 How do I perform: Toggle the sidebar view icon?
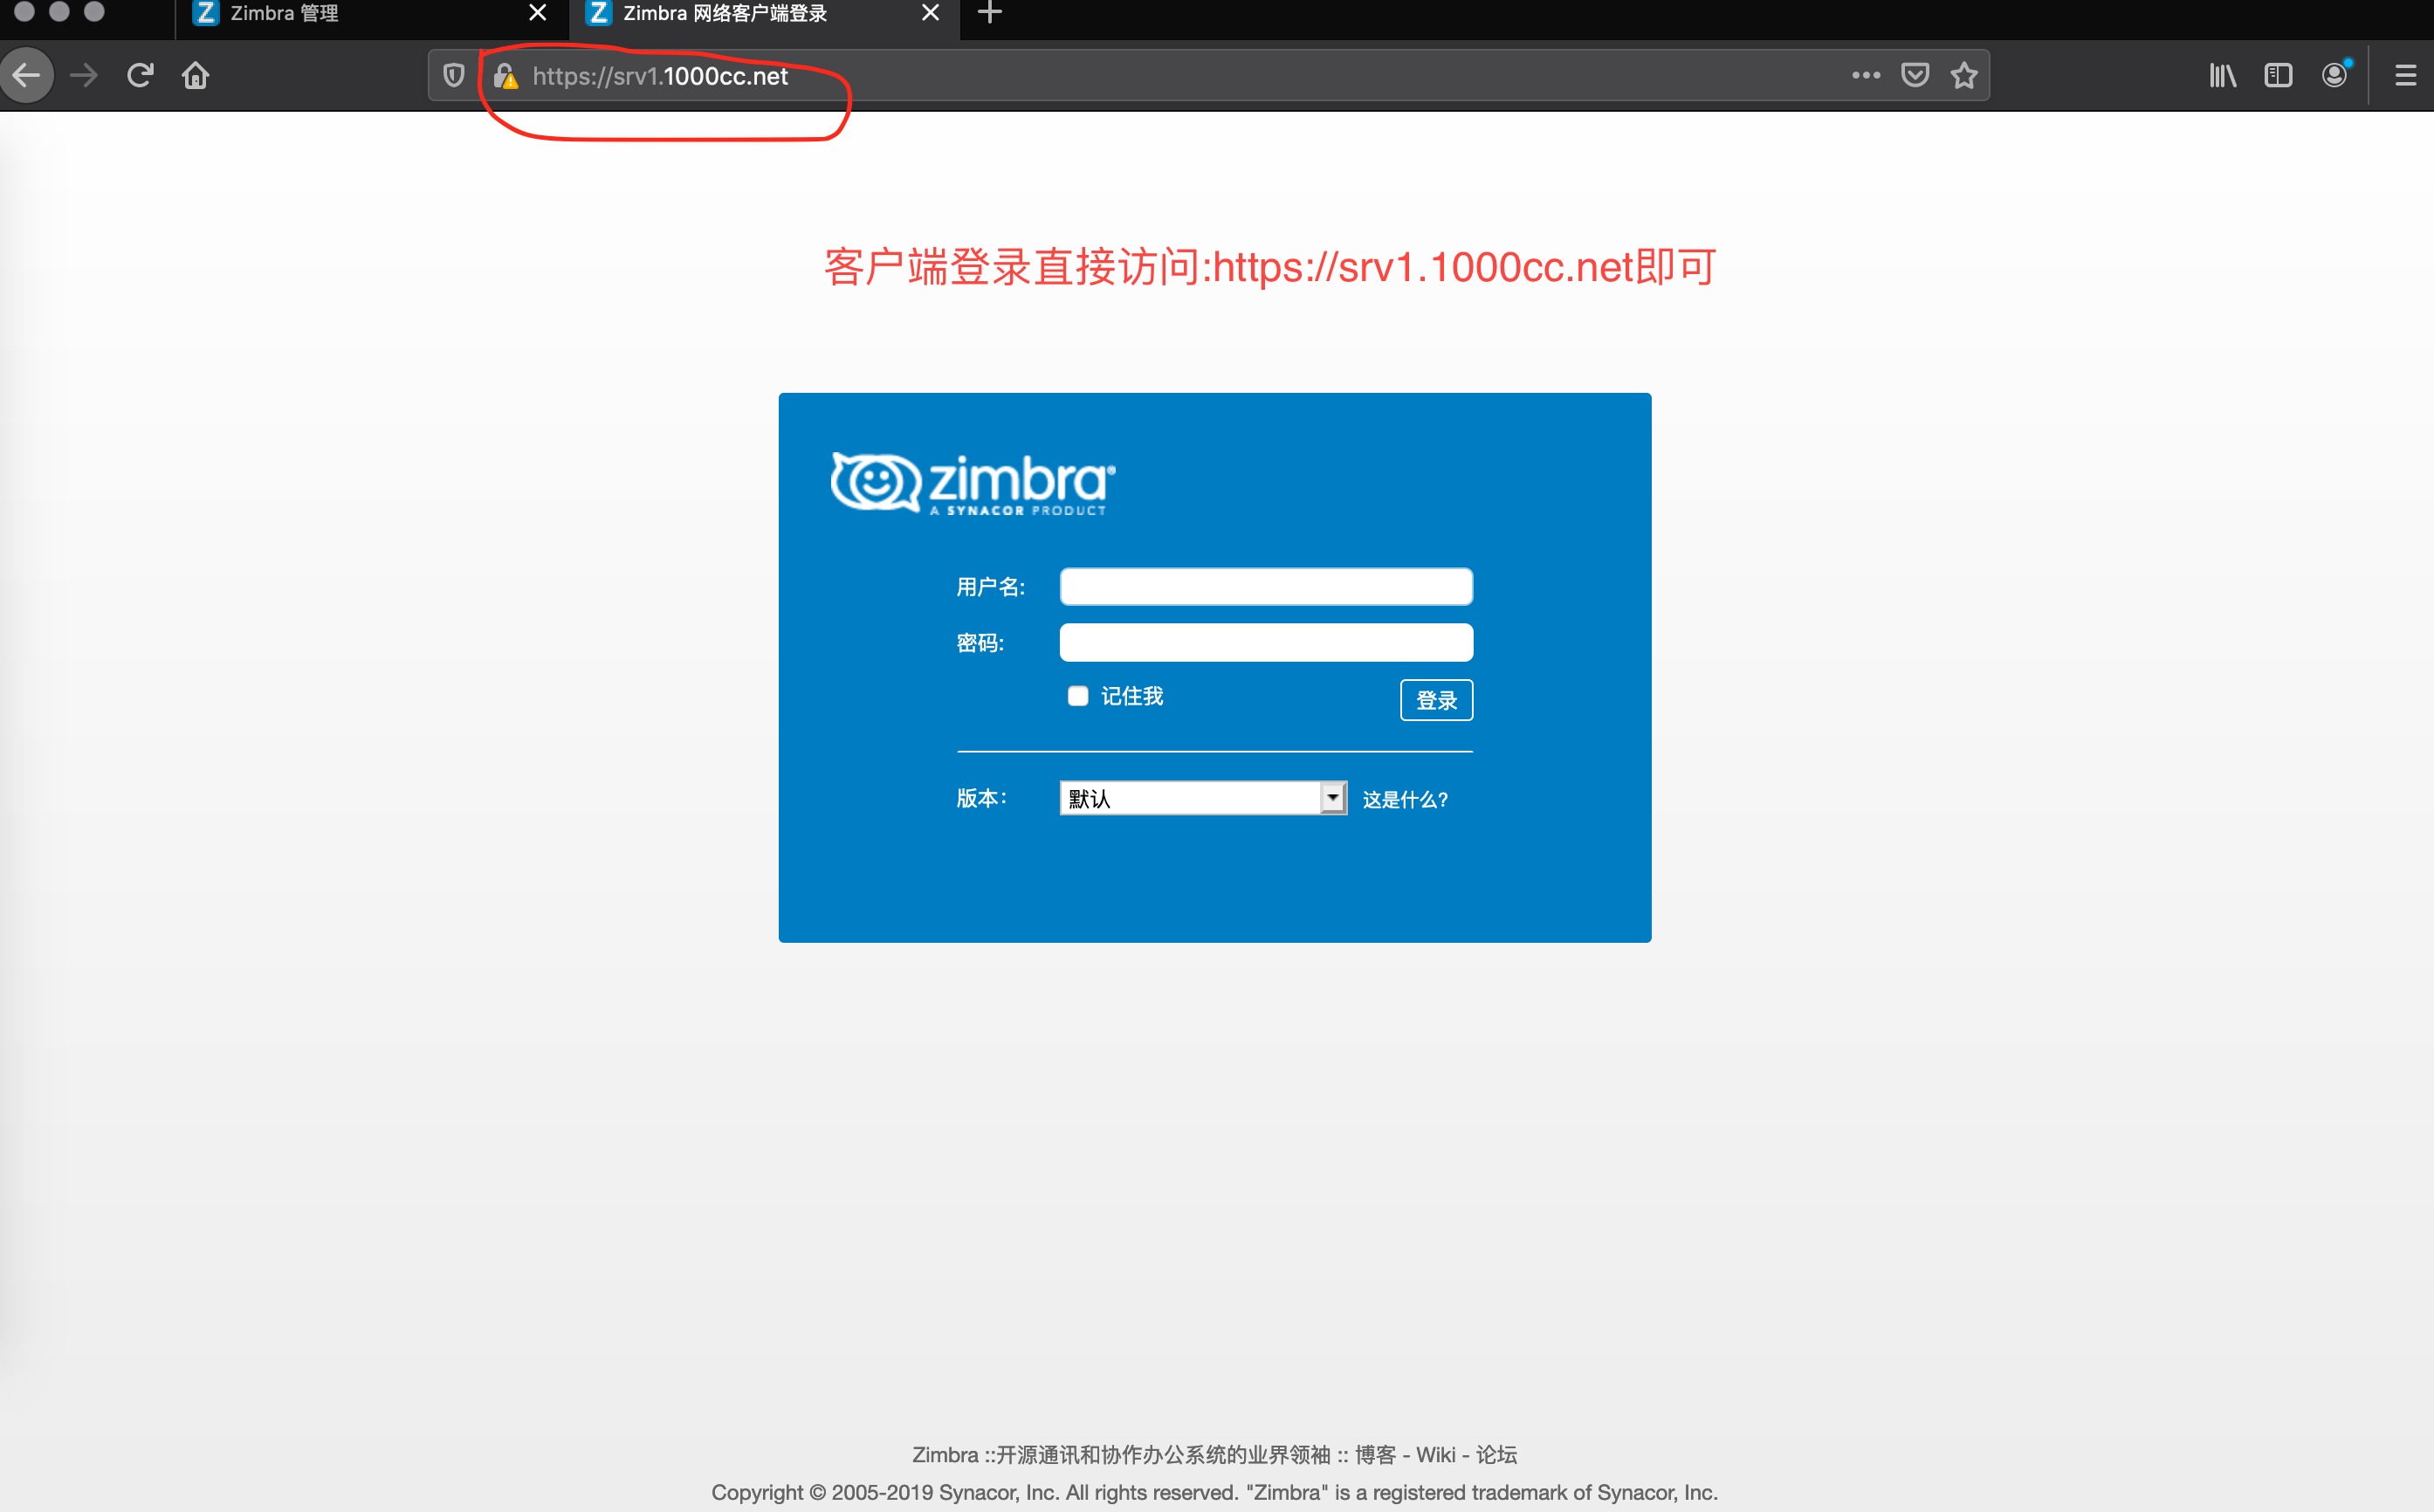coord(2278,75)
